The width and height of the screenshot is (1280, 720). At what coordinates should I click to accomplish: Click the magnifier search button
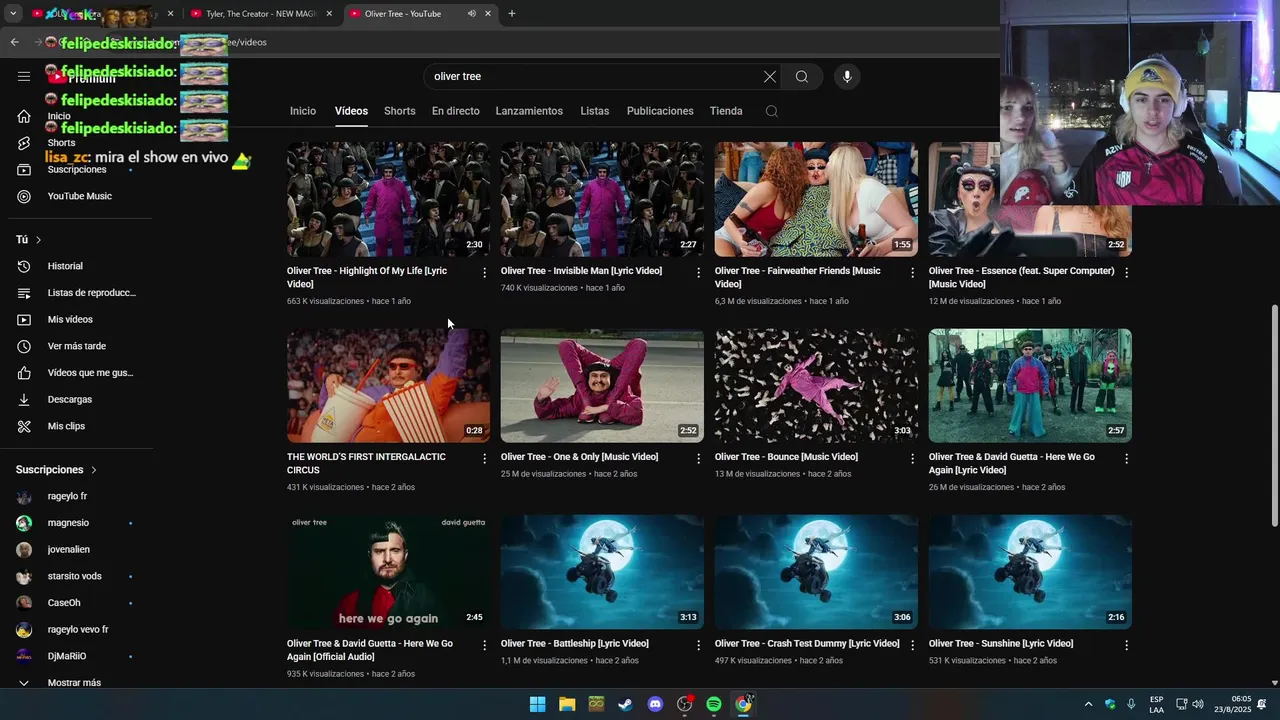802,77
